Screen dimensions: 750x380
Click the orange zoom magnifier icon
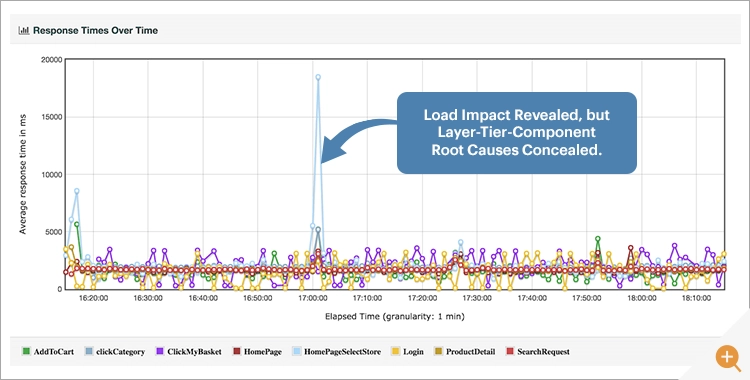click(x=728, y=358)
